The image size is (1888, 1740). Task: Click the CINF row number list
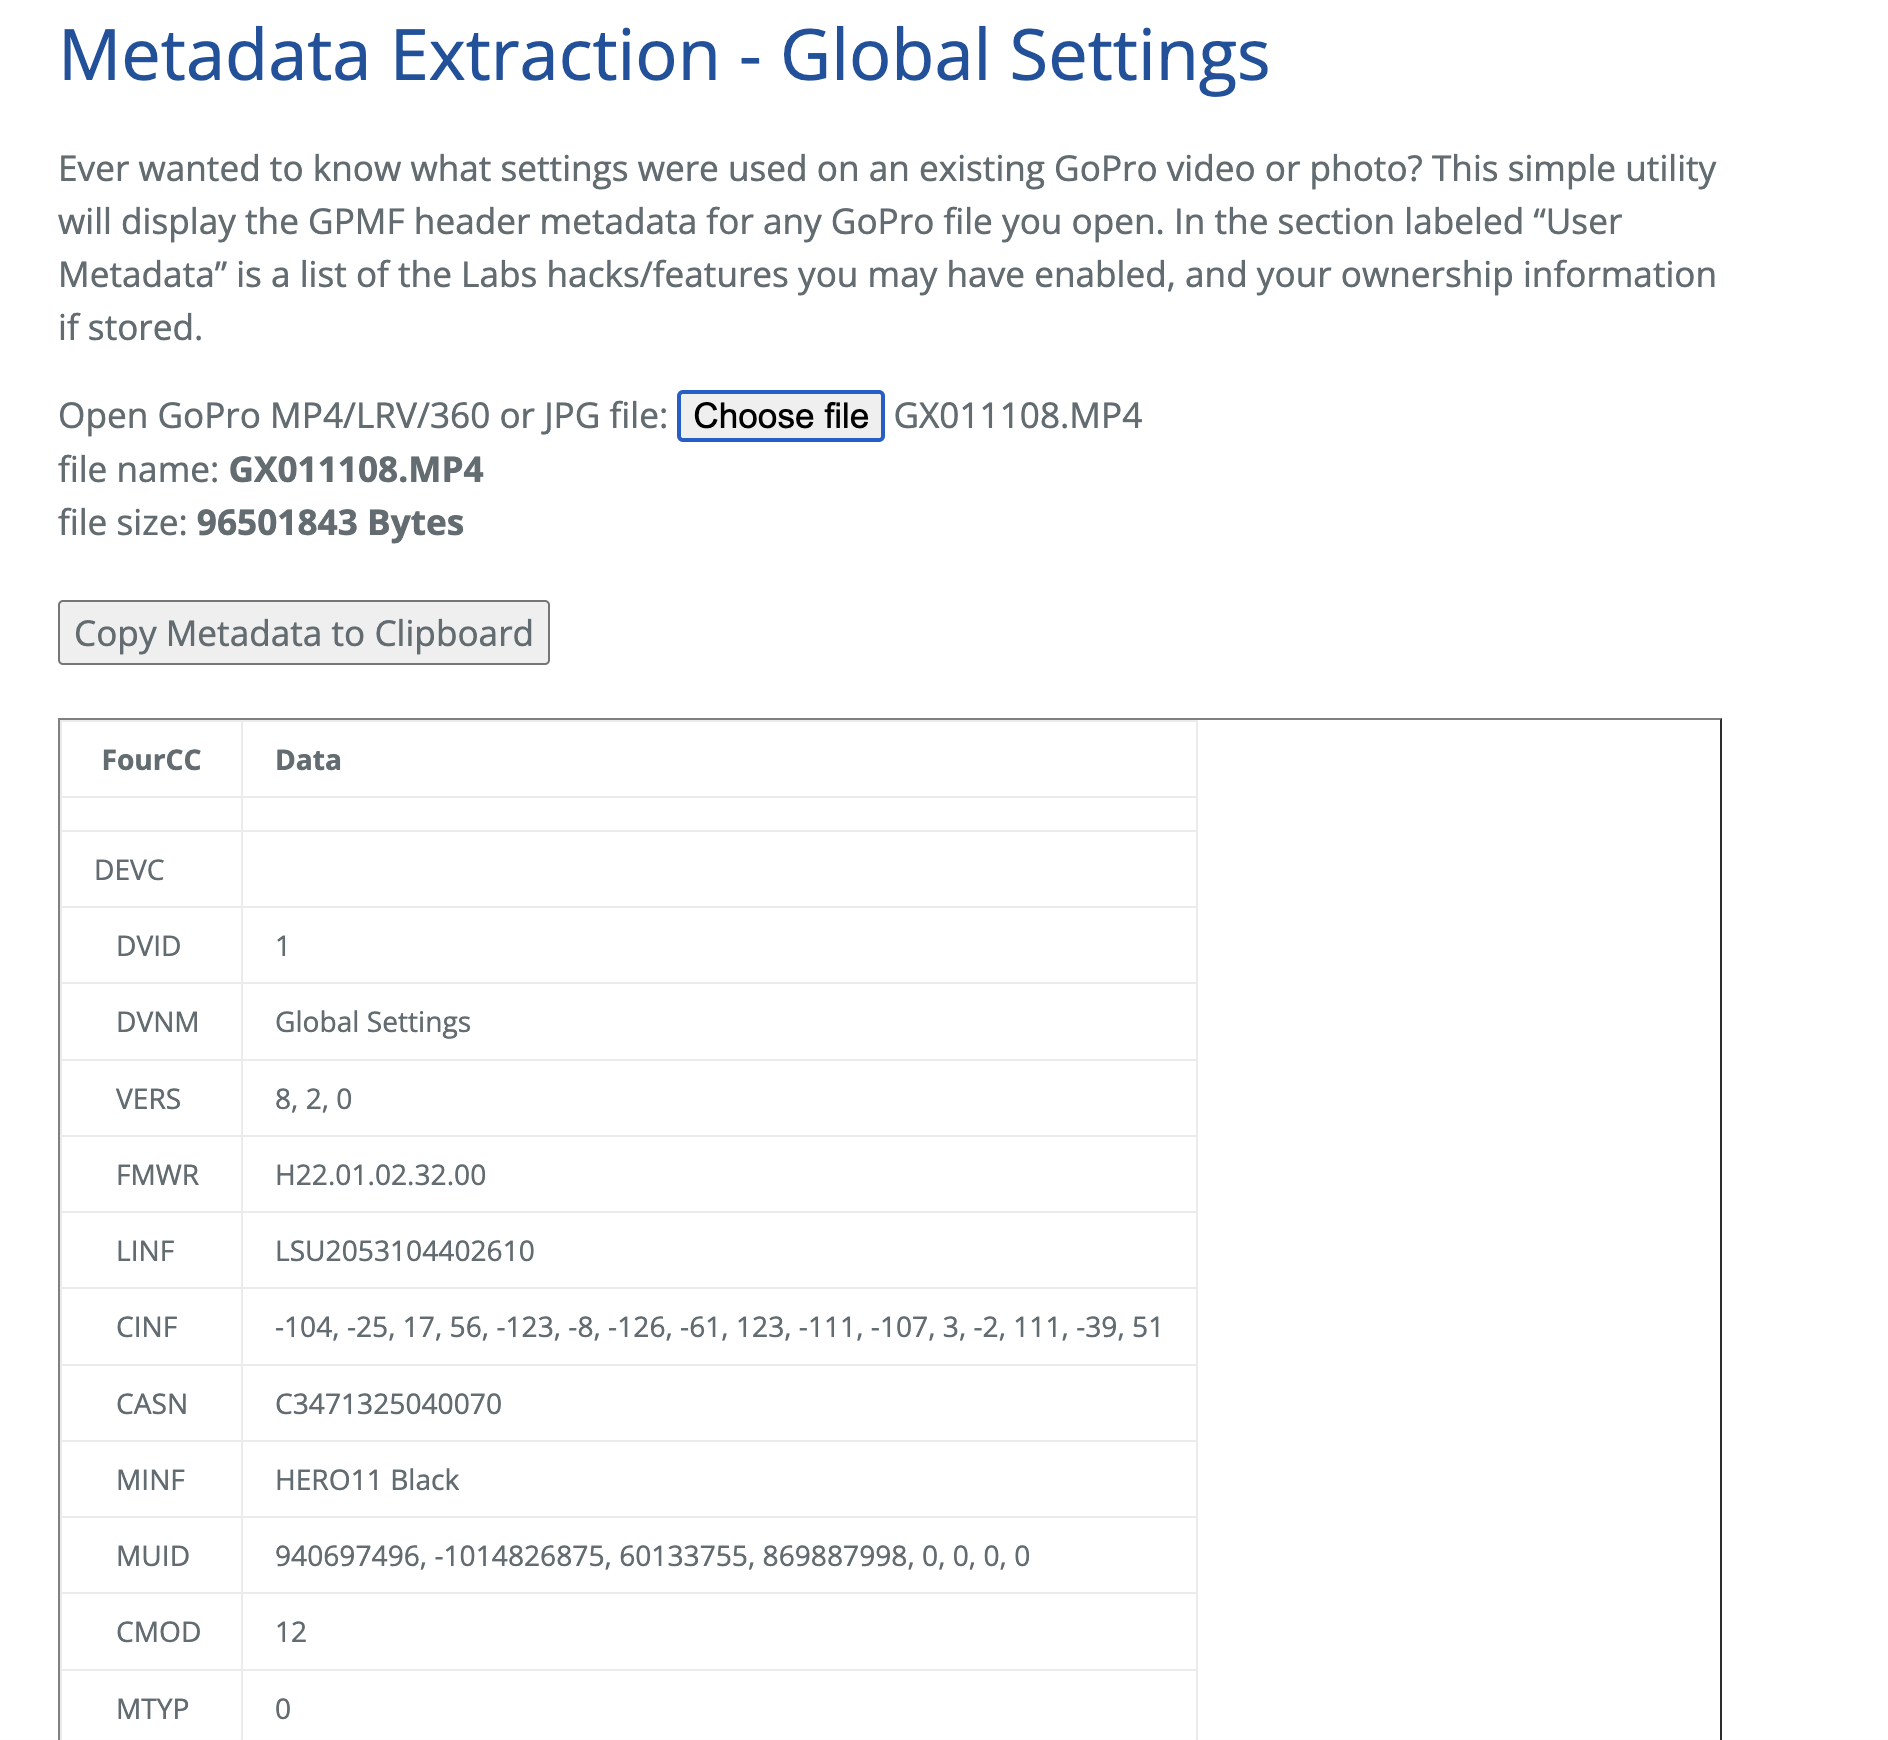(x=718, y=1327)
